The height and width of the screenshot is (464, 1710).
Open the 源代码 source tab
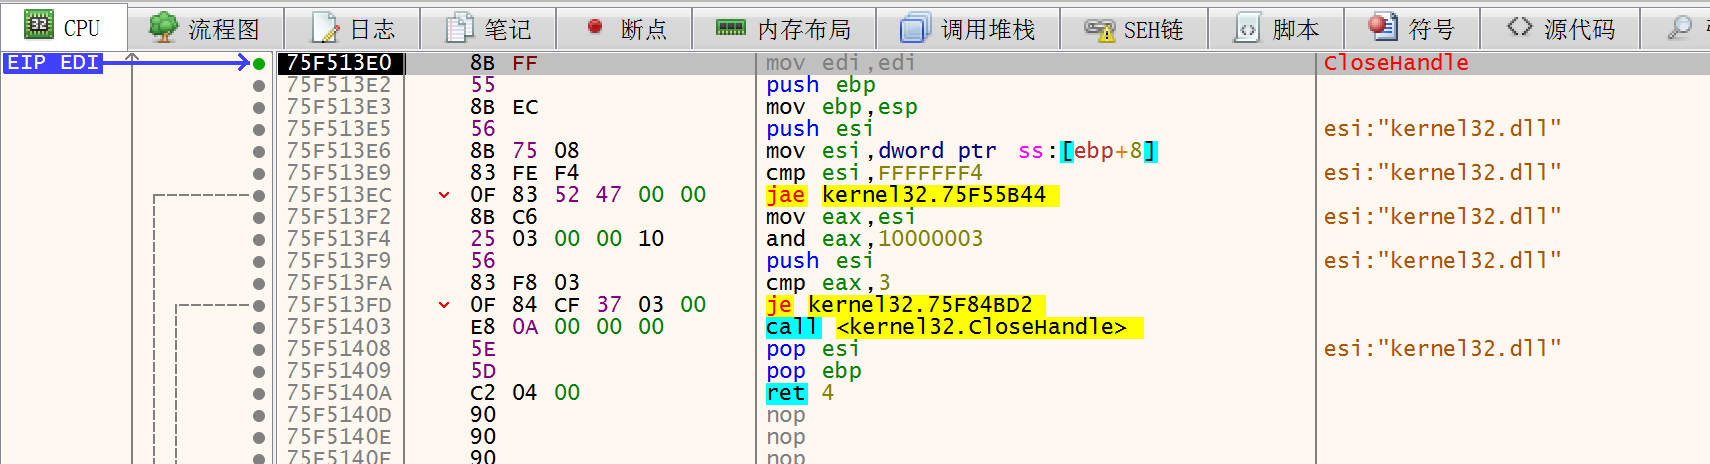click(x=1561, y=28)
